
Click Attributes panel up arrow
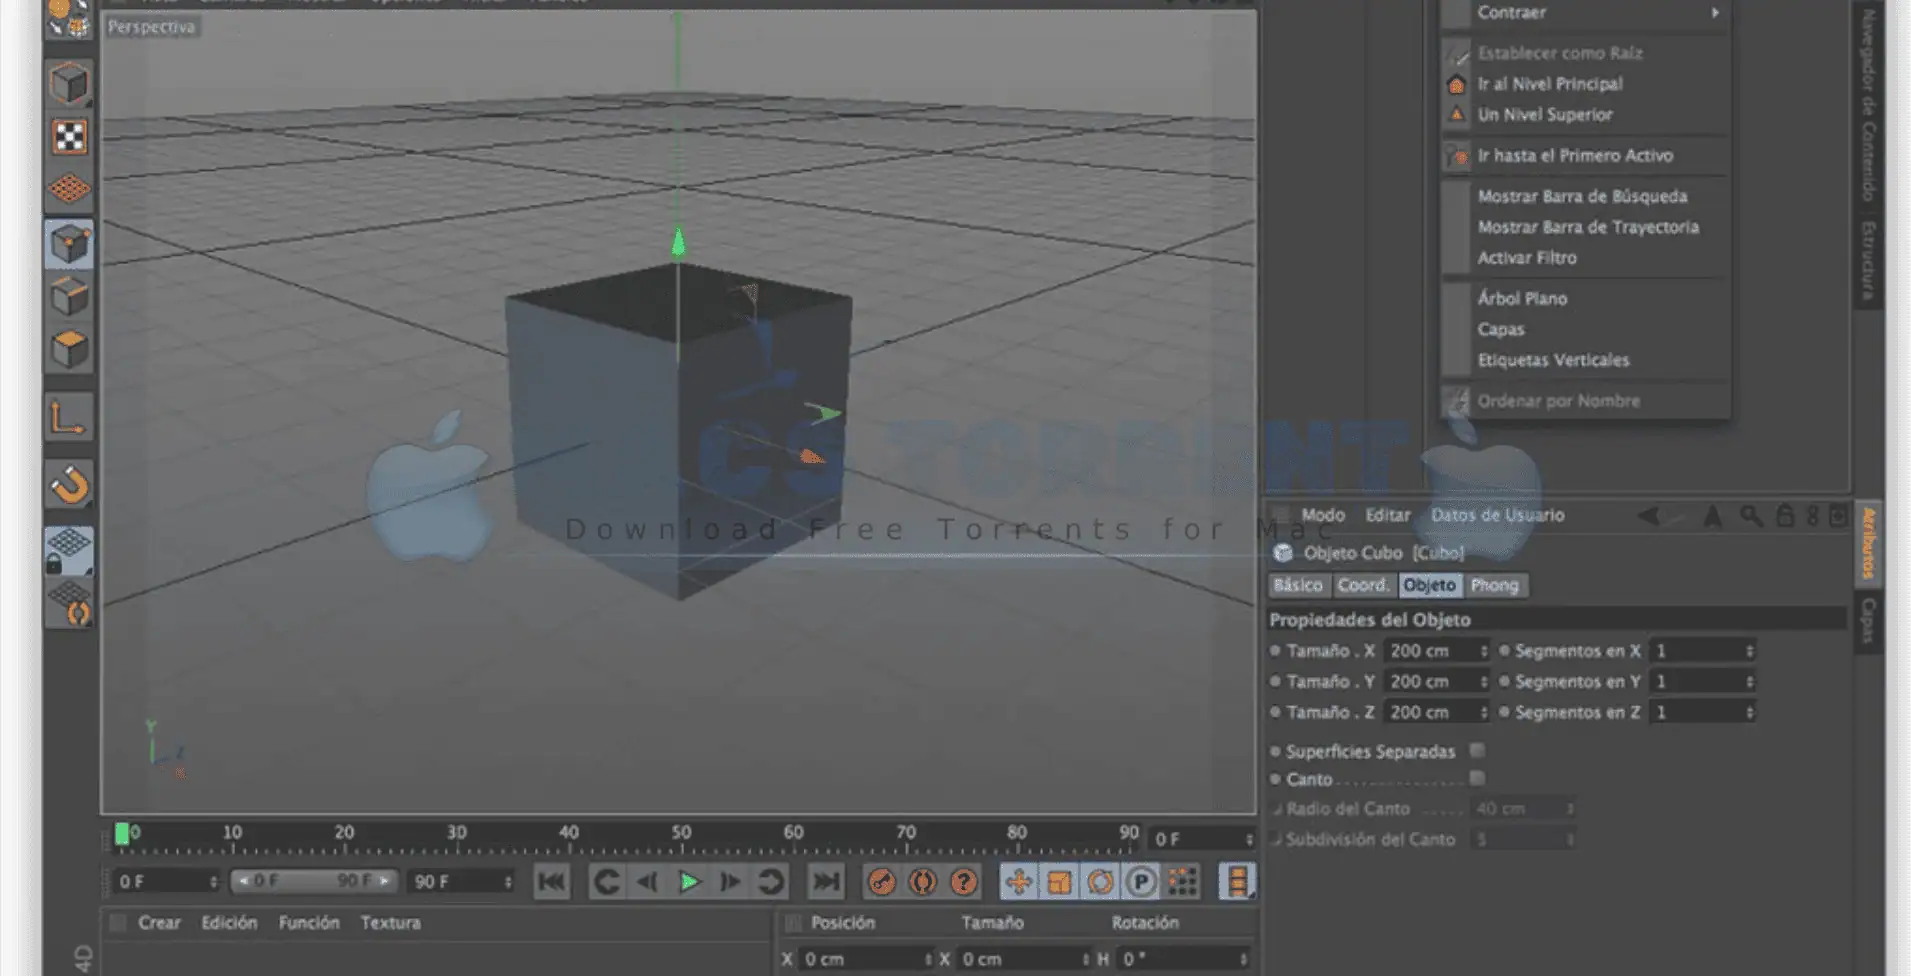point(1712,516)
